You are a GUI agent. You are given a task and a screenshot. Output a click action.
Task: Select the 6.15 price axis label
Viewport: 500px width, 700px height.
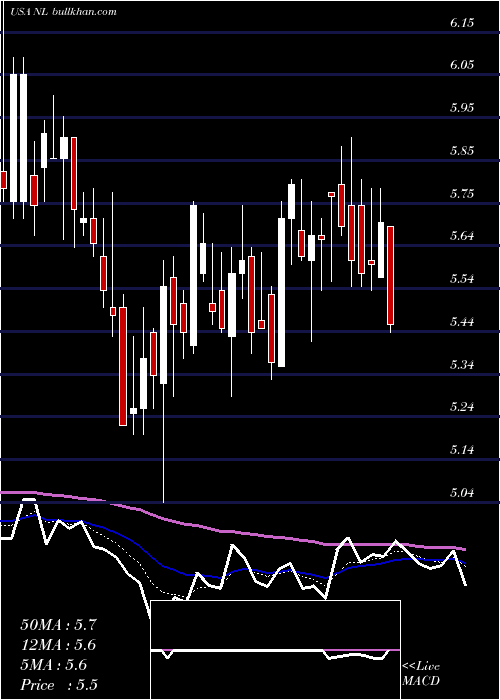[462, 23]
